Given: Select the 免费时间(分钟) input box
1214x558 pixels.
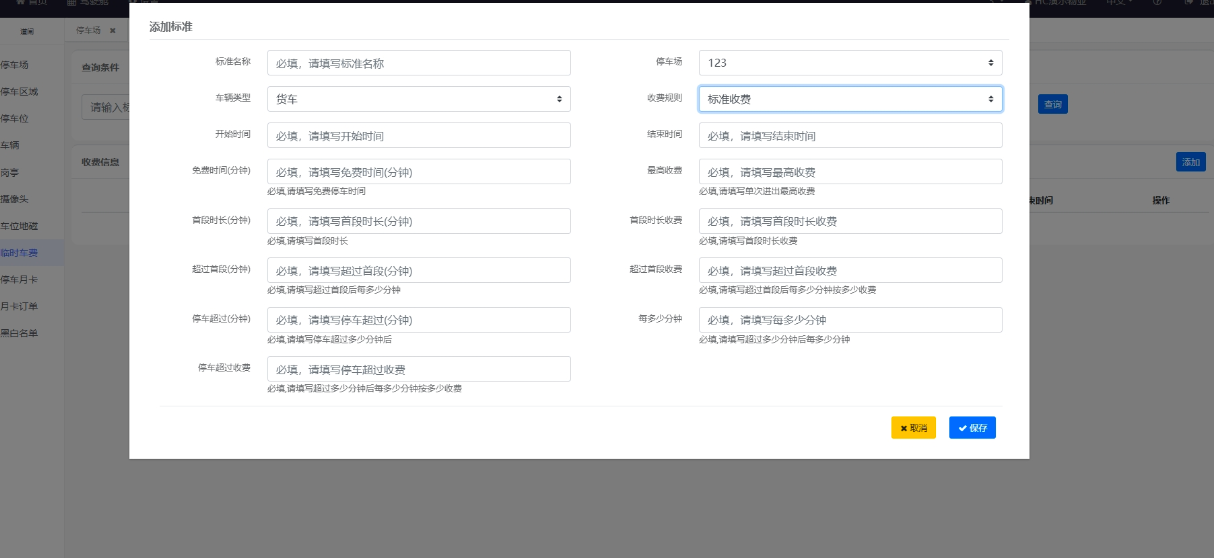Looking at the screenshot, I should pyautogui.click(x=418, y=172).
